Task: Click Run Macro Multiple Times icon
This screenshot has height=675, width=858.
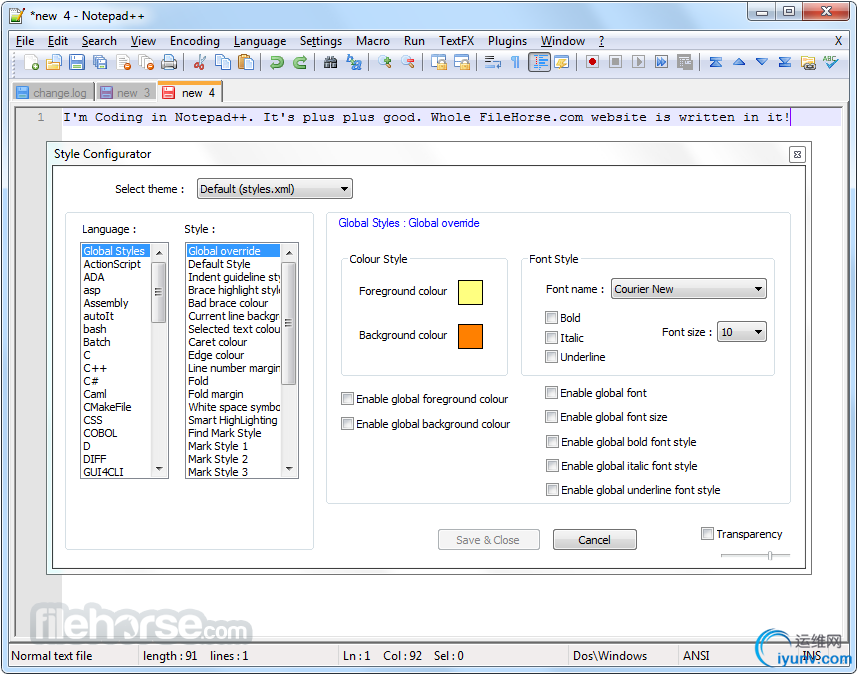Action: [661, 62]
